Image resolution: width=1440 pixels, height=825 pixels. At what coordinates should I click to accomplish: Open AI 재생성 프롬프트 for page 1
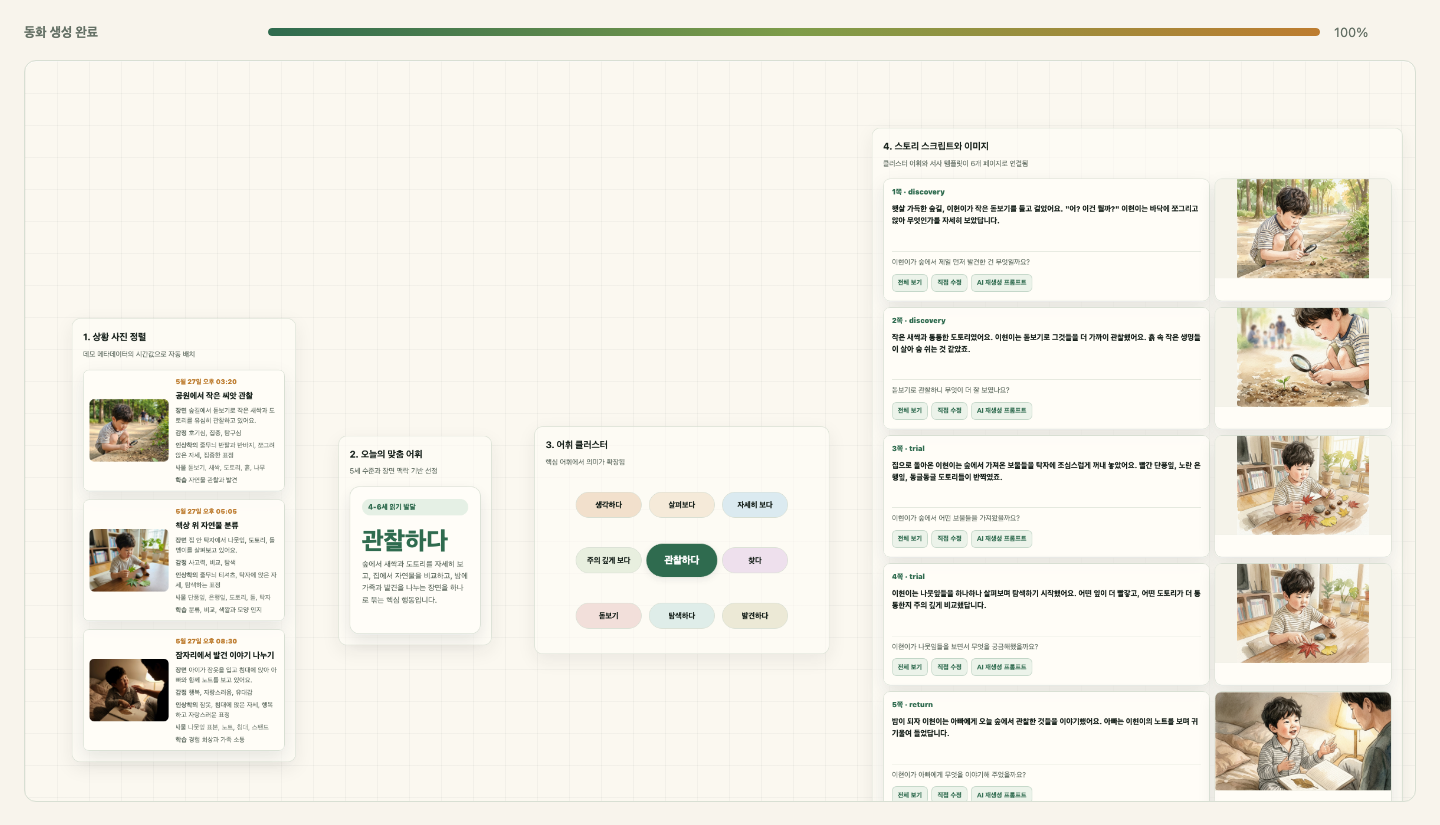pyautogui.click(x=1001, y=283)
